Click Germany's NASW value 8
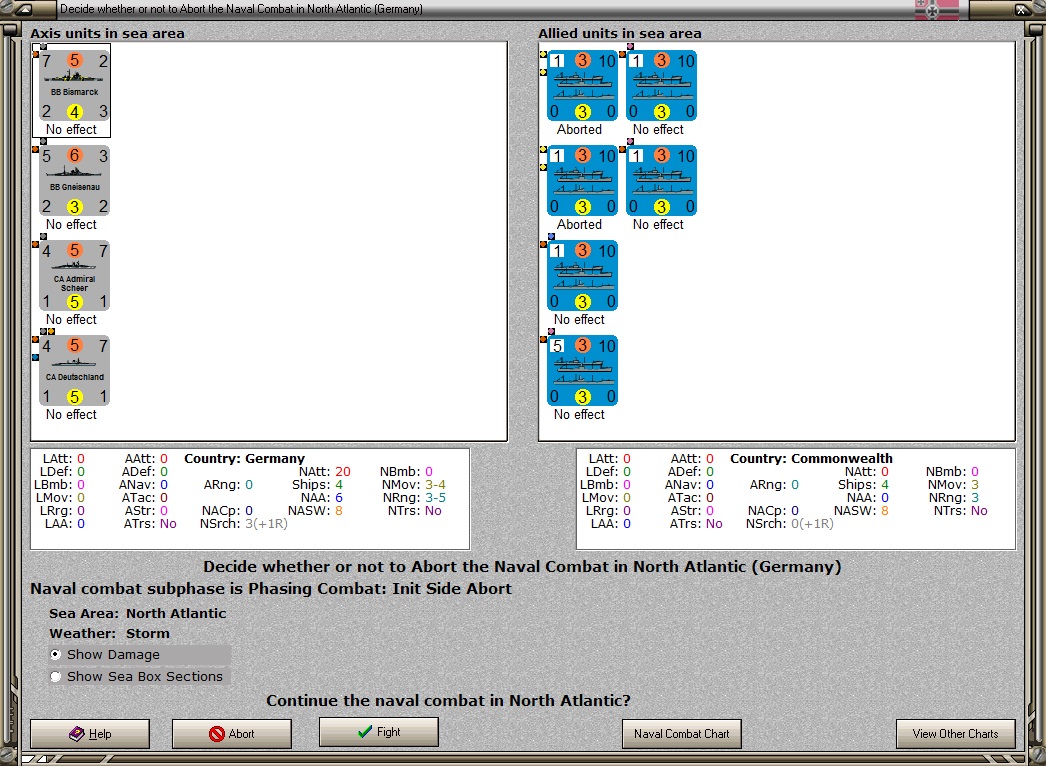1046x766 pixels. [x=339, y=510]
